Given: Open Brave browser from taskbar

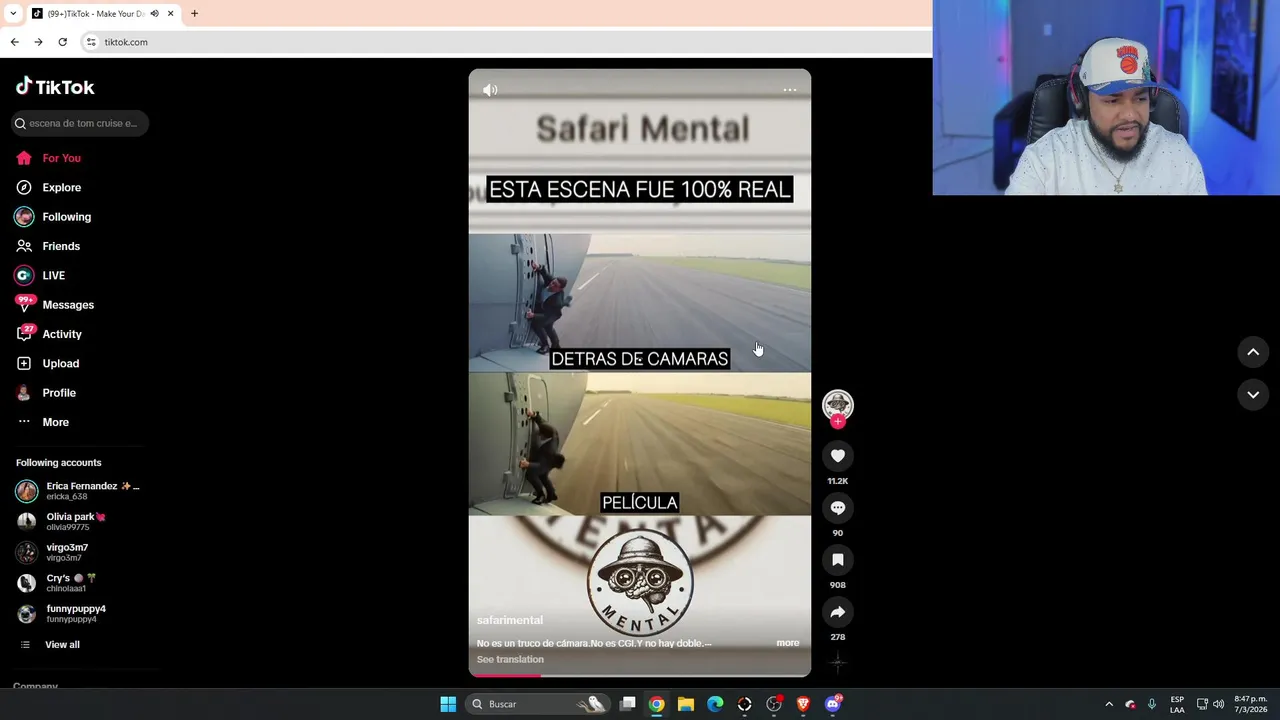Looking at the screenshot, I should tap(803, 704).
